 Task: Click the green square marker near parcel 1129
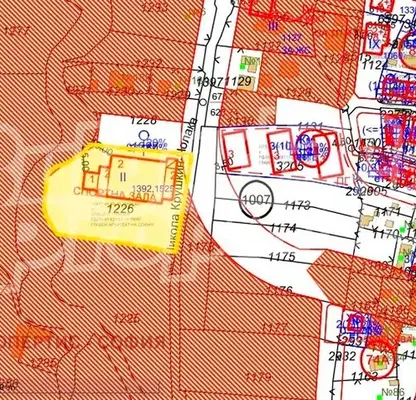click(243, 67)
